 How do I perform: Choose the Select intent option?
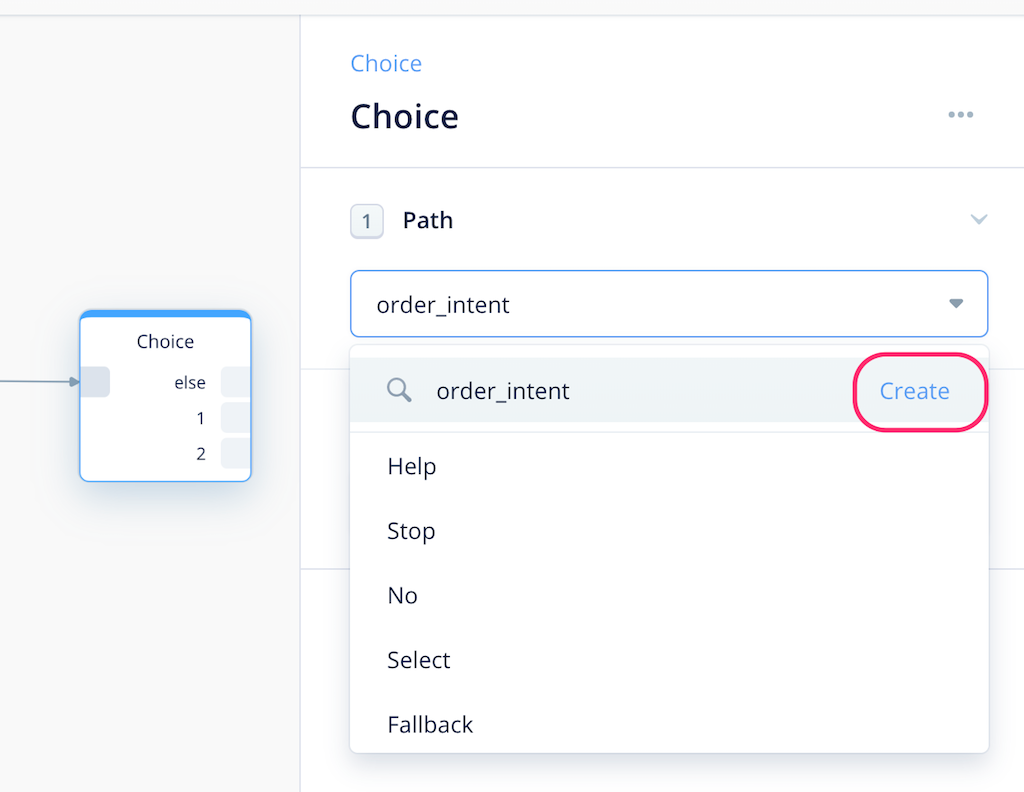pos(419,660)
